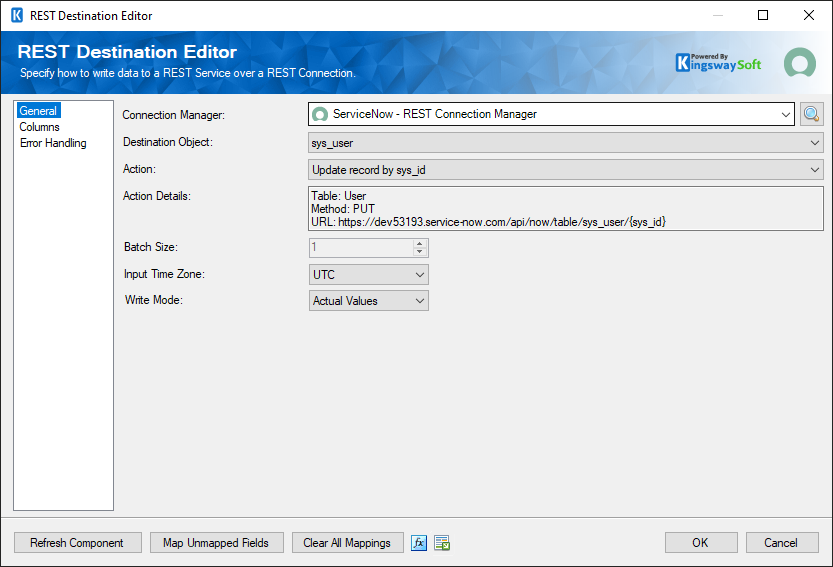Switch to the Columns page
The height and width of the screenshot is (567, 833).
39,127
